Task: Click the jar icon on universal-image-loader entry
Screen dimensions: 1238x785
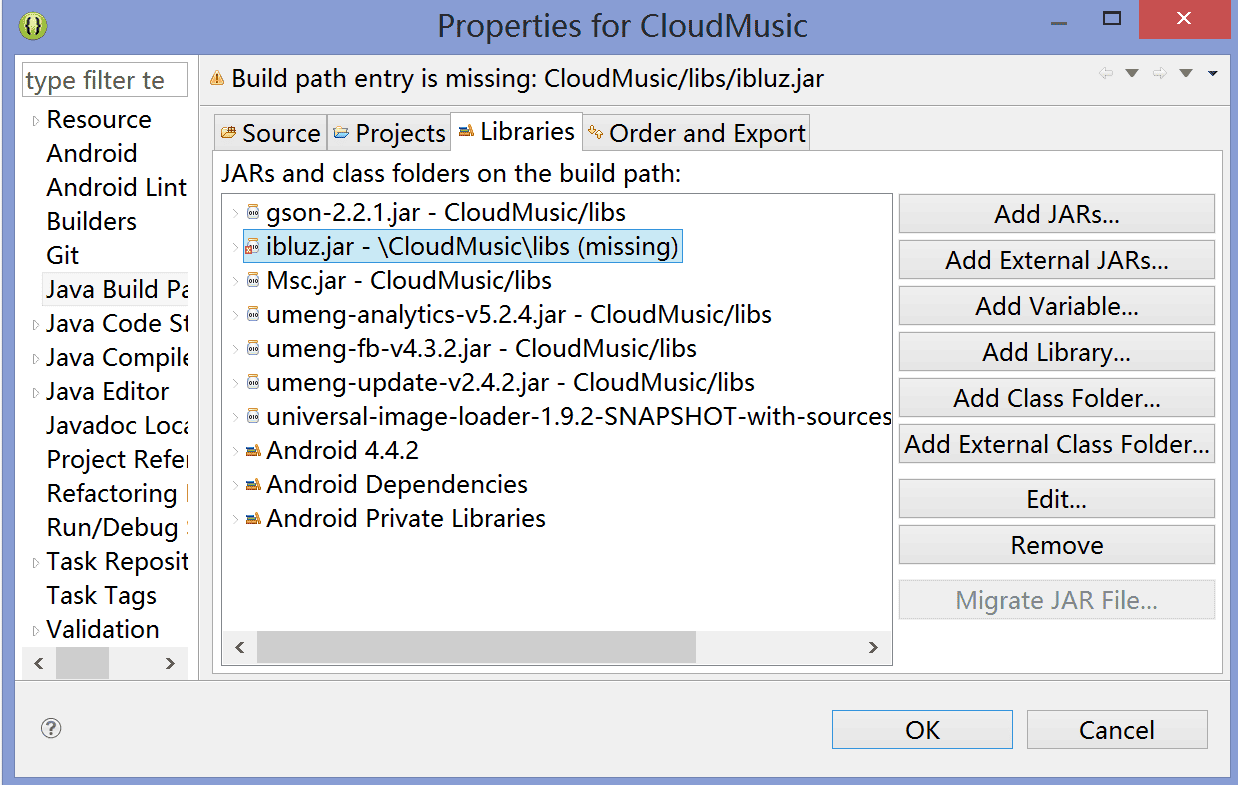Action: pyautogui.click(x=254, y=416)
